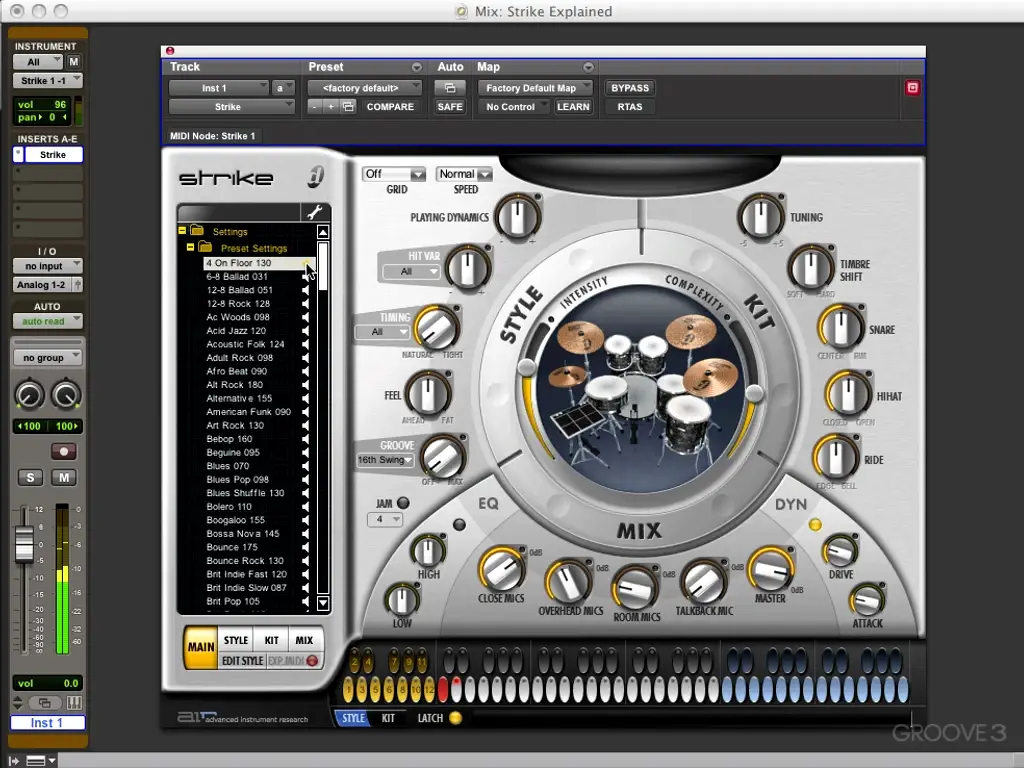This screenshot has height=768, width=1024.
Task: Select the KIT keyboard mode tab at bottom
Action: coord(388,718)
